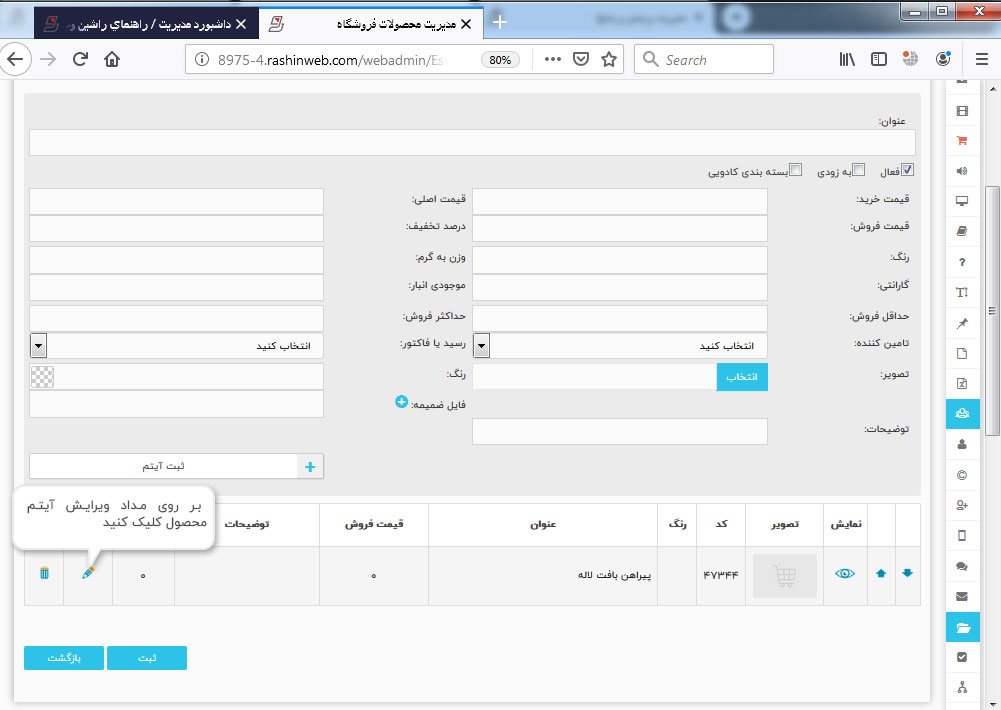Click the قیمت خرید input field
Viewport: 1001px width, 710px height.
(620, 202)
